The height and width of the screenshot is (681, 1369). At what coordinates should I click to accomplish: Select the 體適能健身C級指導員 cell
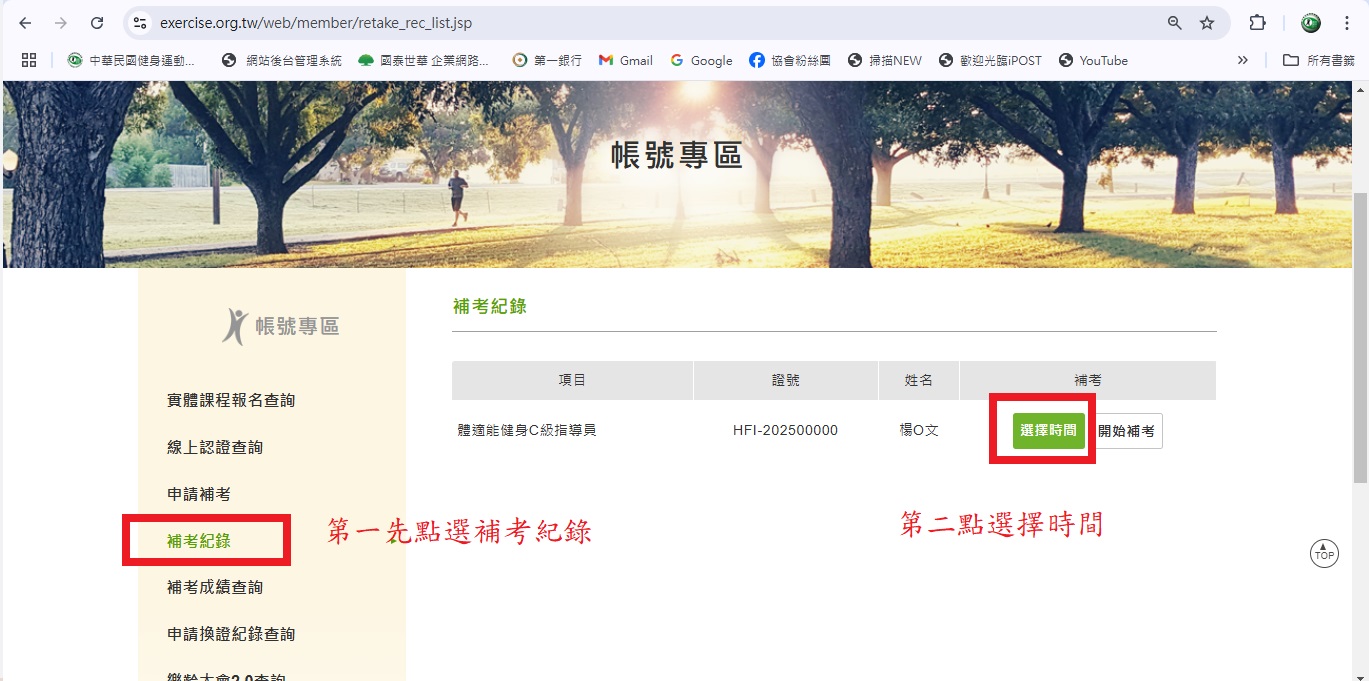(527, 431)
